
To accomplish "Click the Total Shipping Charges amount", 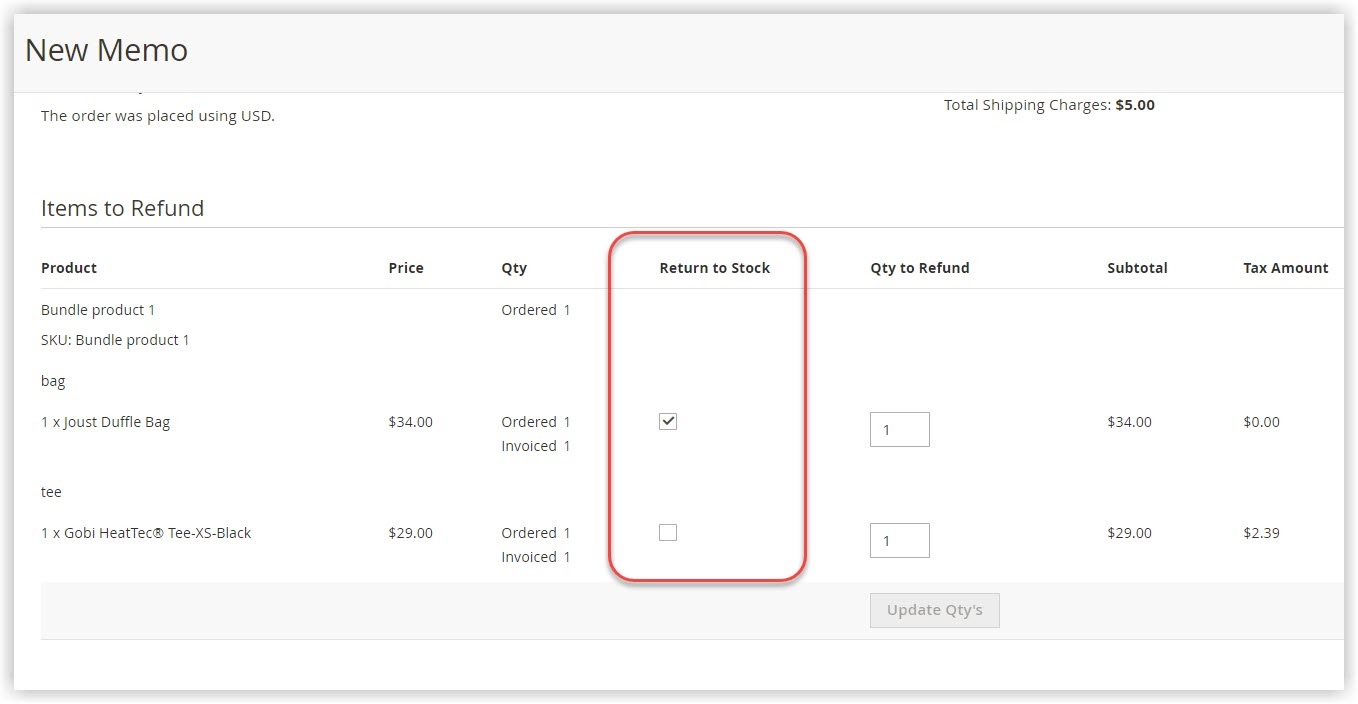I will (x=1135, y=104).
